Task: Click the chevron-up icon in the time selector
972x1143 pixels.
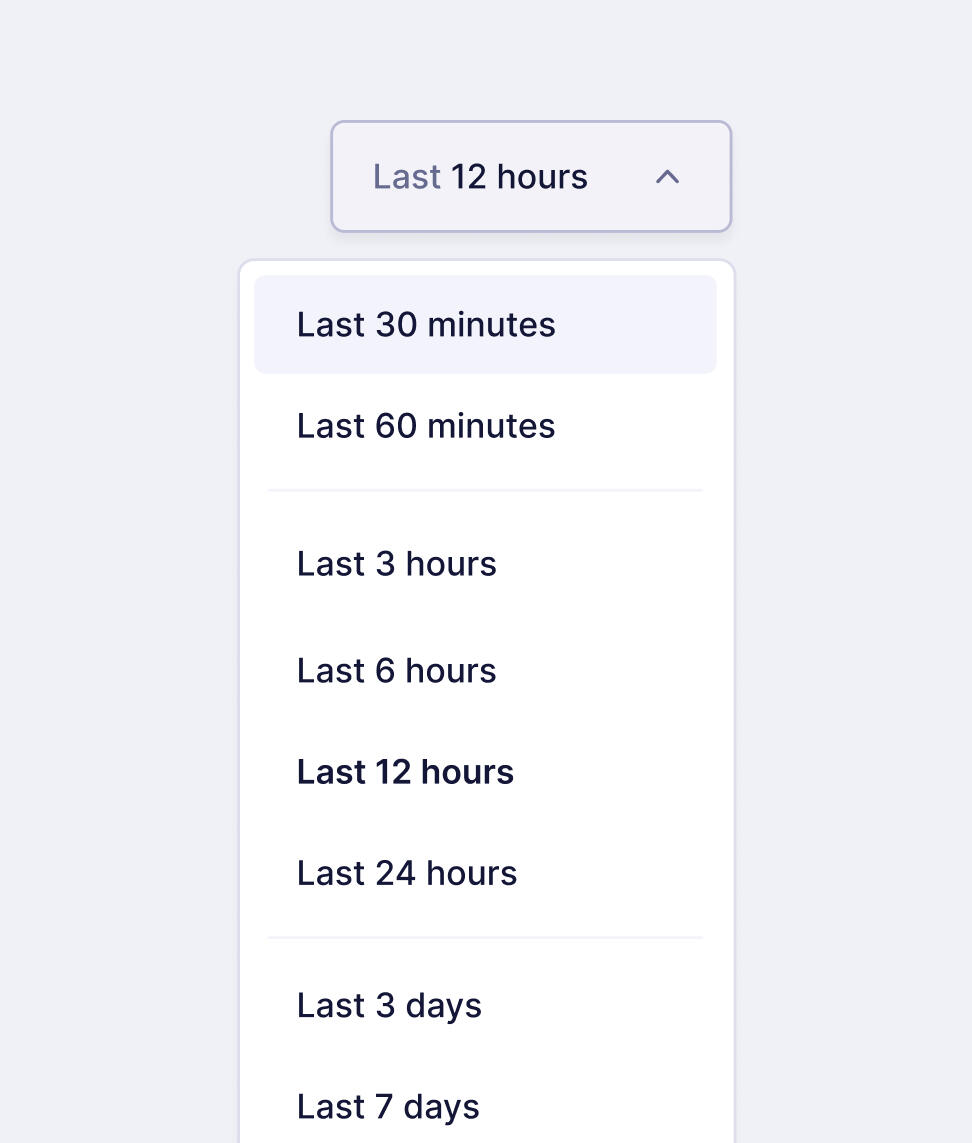Action: coord(667,177)
